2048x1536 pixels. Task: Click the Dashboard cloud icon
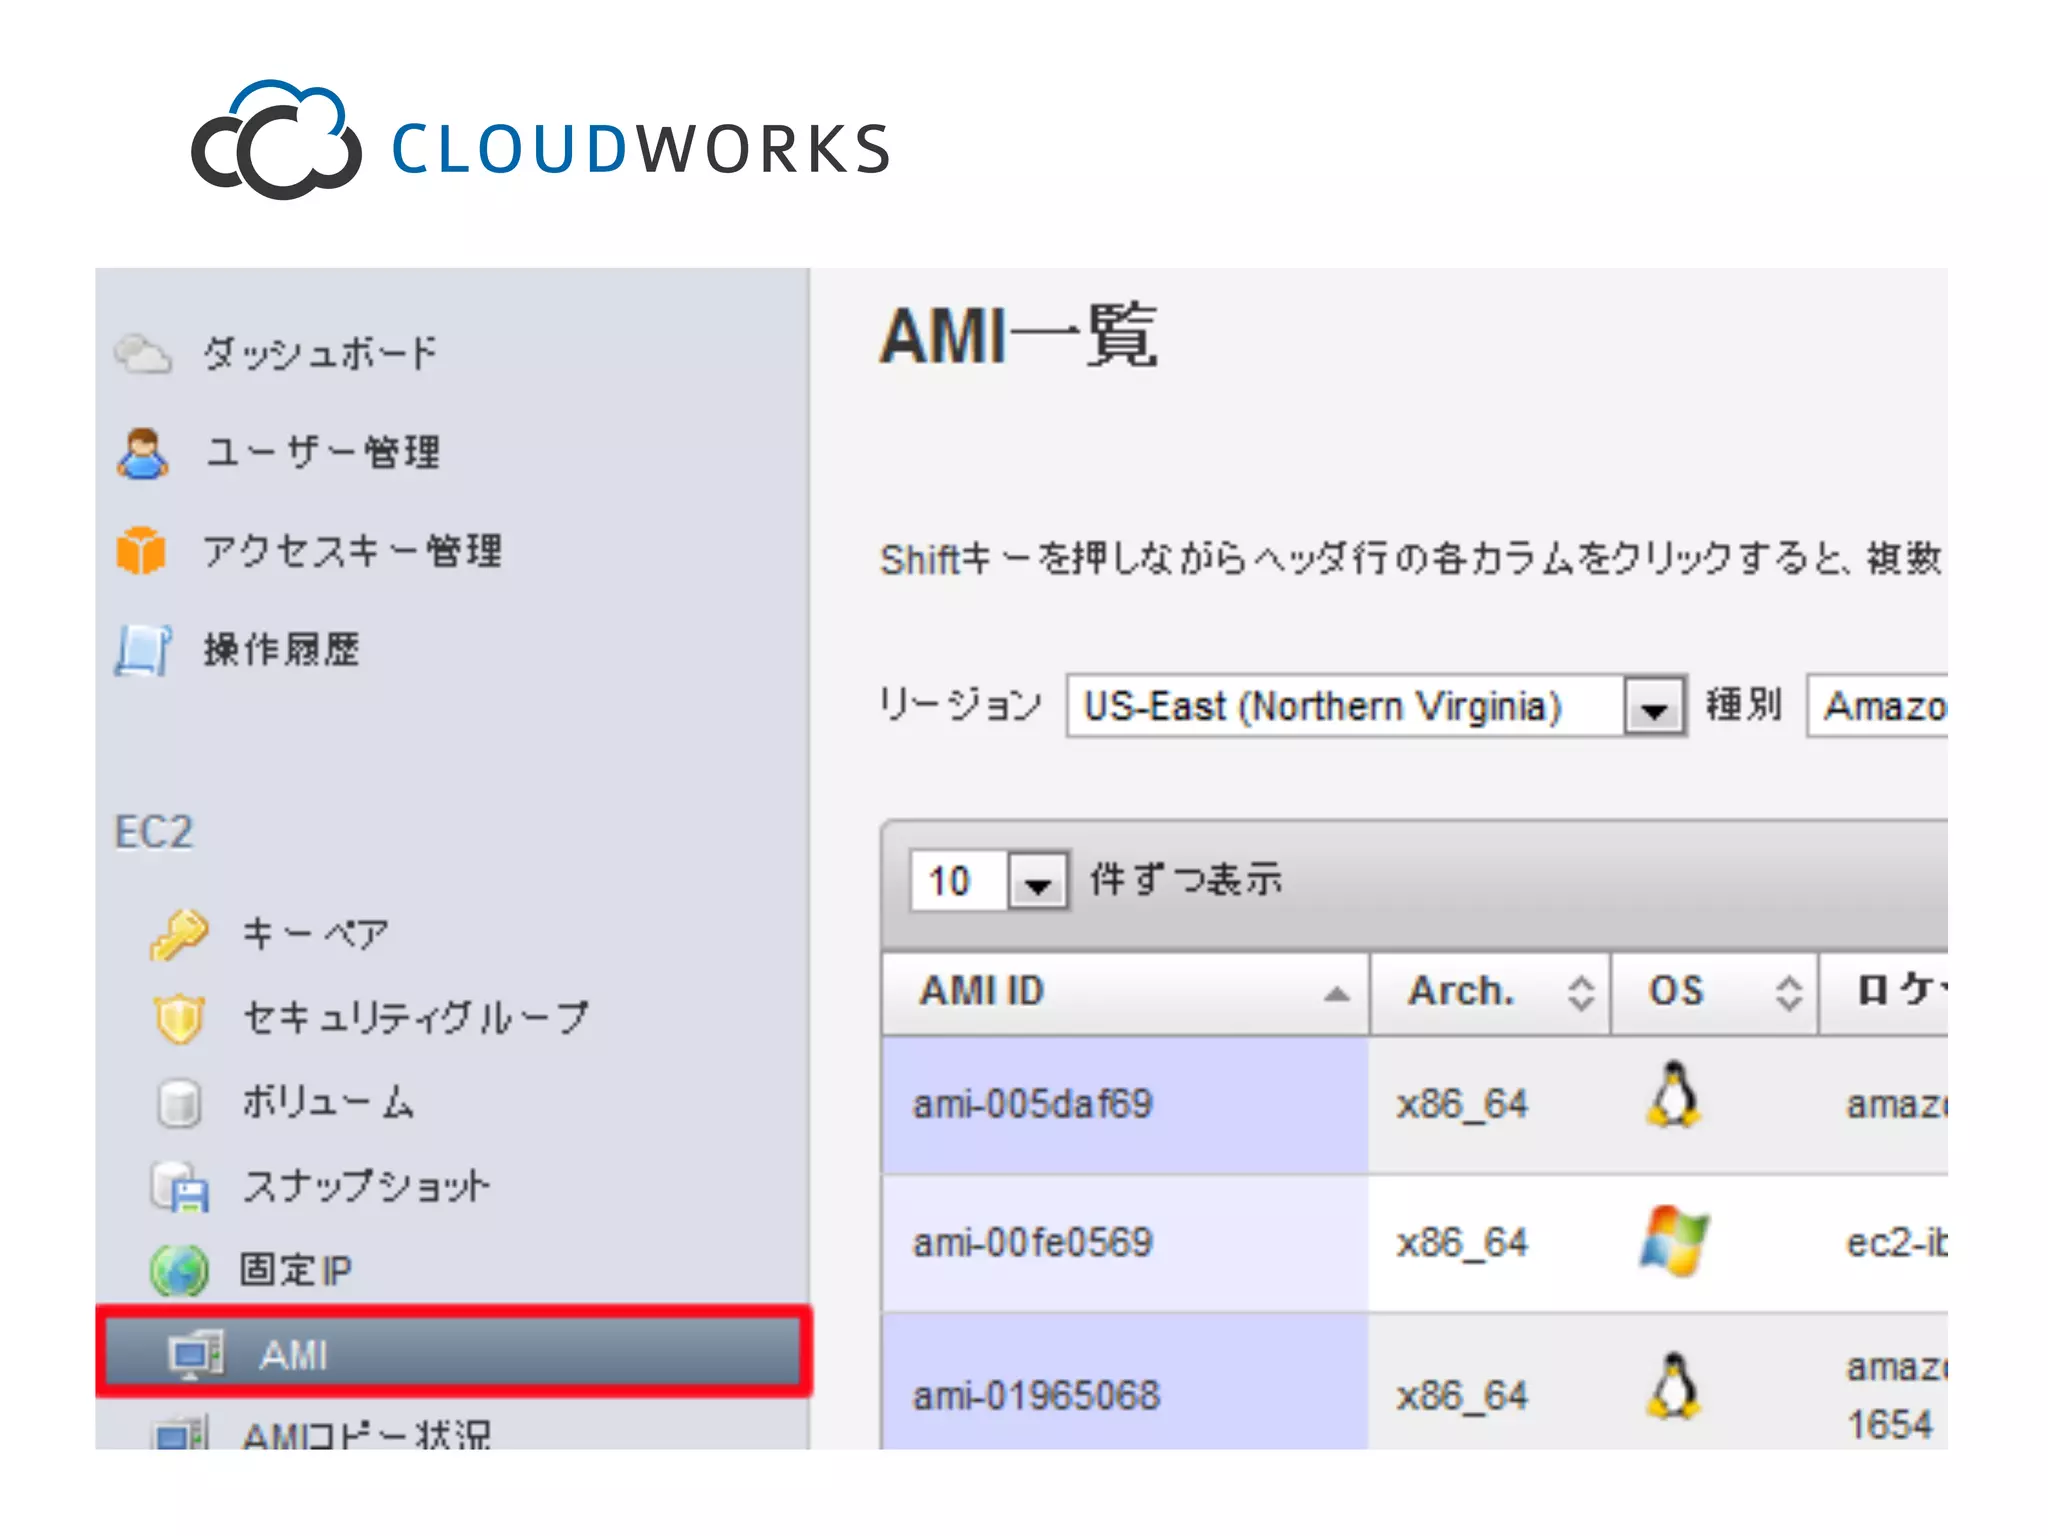142,354
